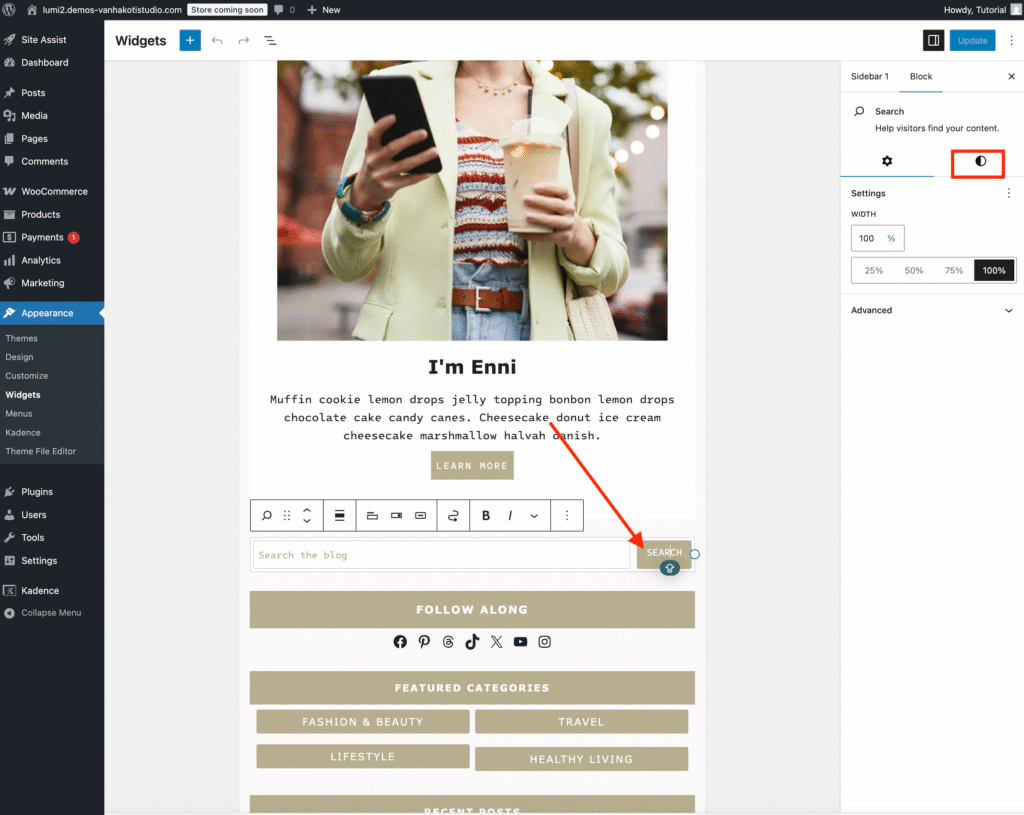
Task: Open more rich text controls dropdown
Action: click(x=534, y=516)
